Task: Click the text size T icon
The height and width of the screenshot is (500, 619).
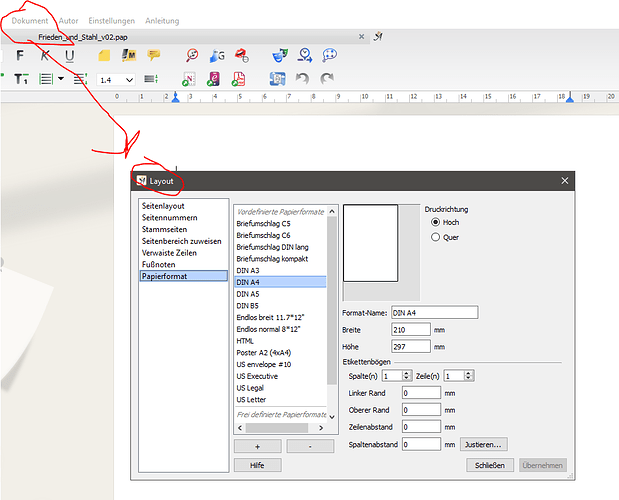Action: [21, 79]
